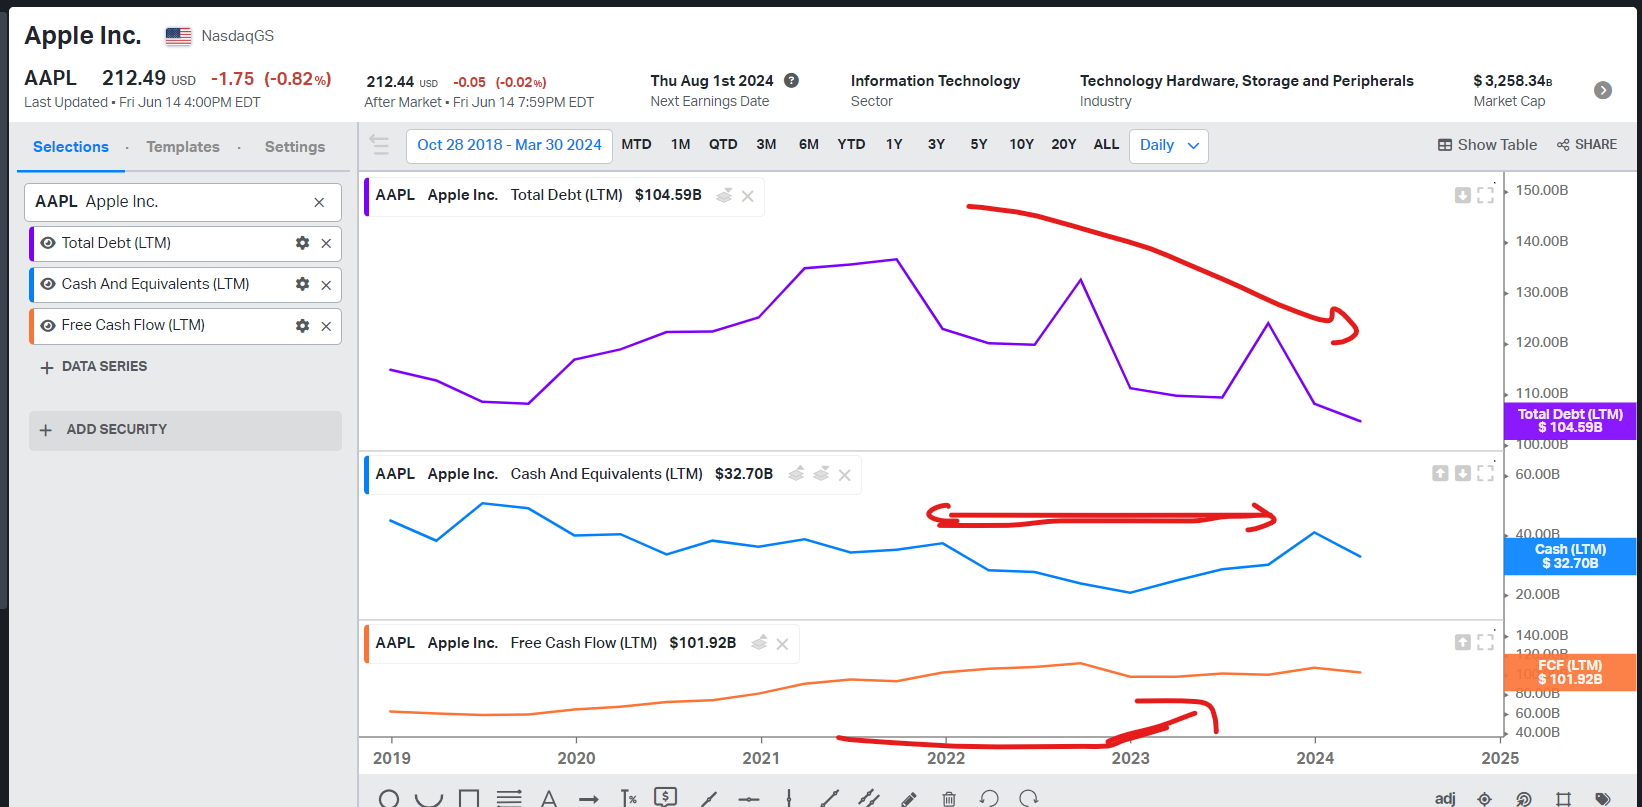Select the vertical line tool
The height and width of the screenshot is (807, 1642).
(789, 798)
